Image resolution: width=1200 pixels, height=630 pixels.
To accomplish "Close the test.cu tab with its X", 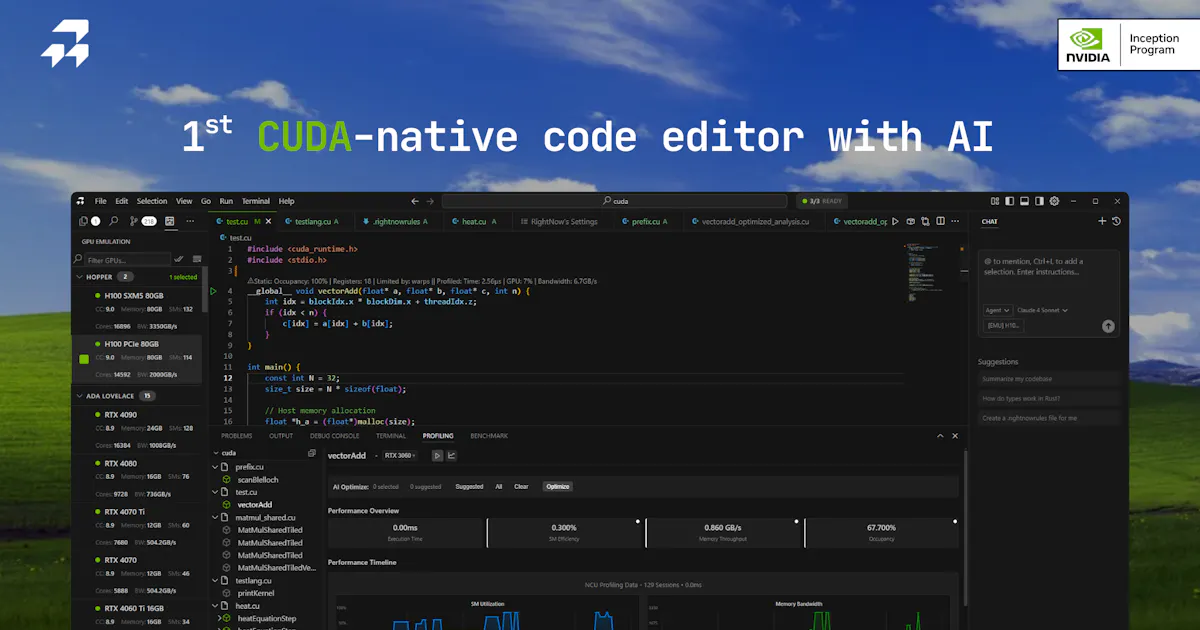I will 269,221.
